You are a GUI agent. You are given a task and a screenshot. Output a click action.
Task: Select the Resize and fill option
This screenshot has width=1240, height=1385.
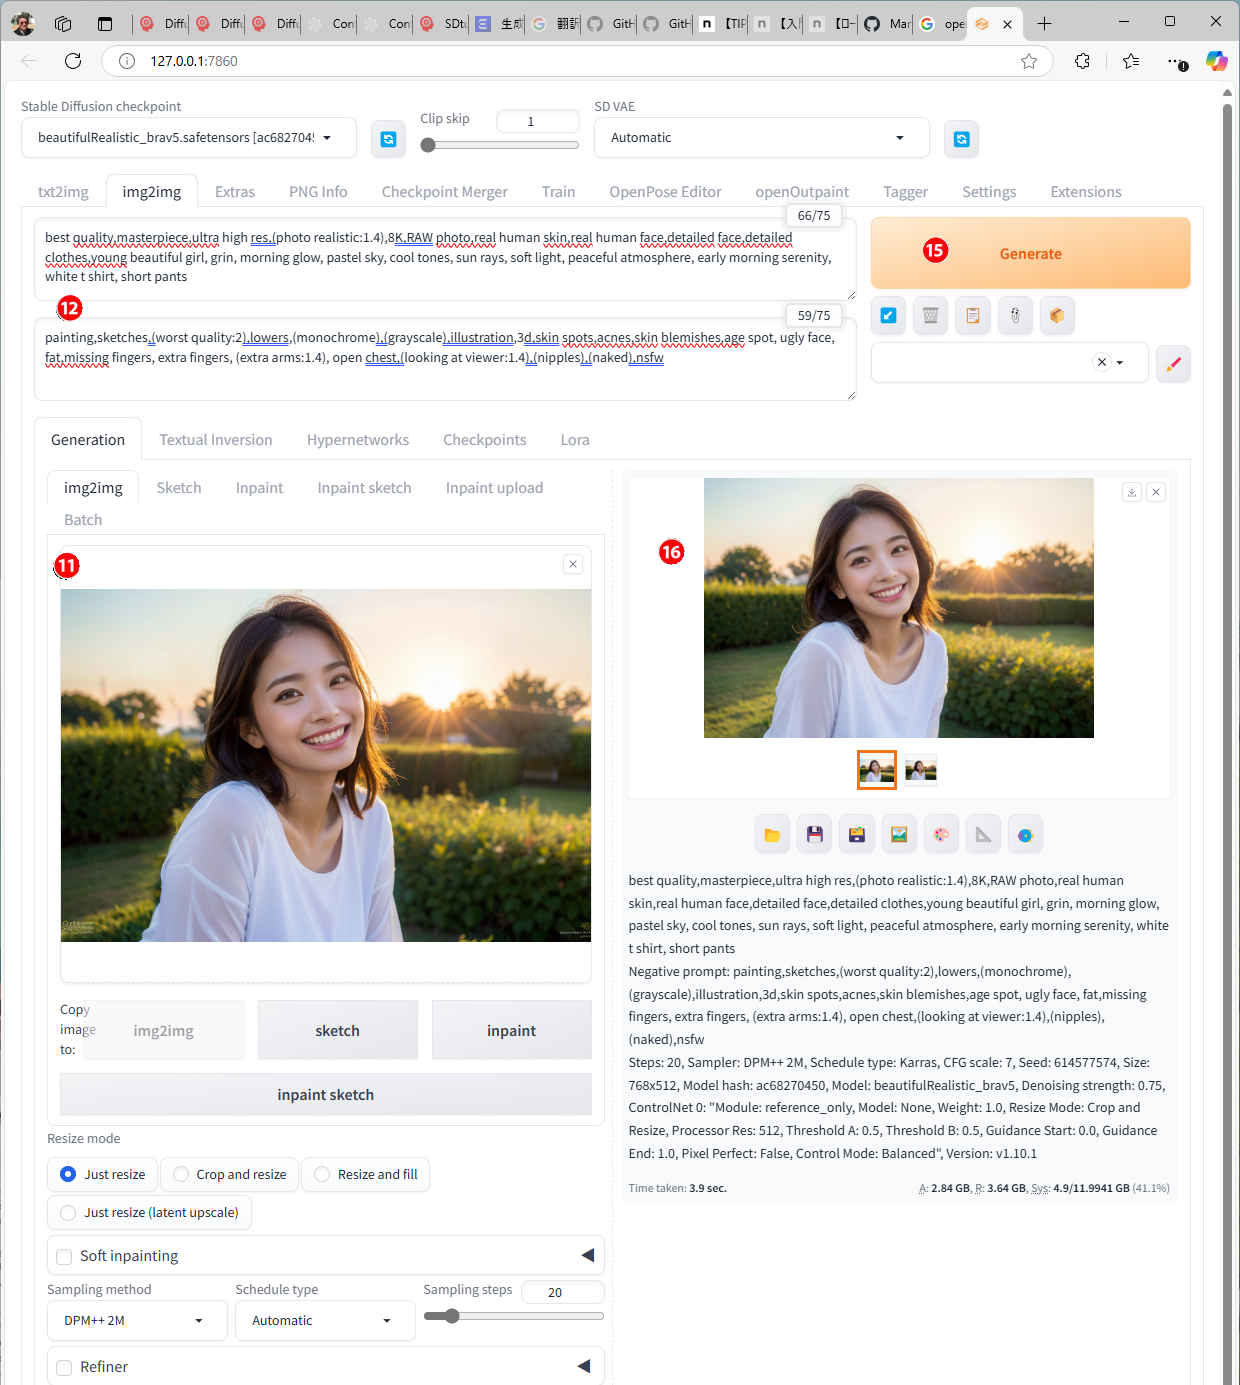pos(322,1174)
